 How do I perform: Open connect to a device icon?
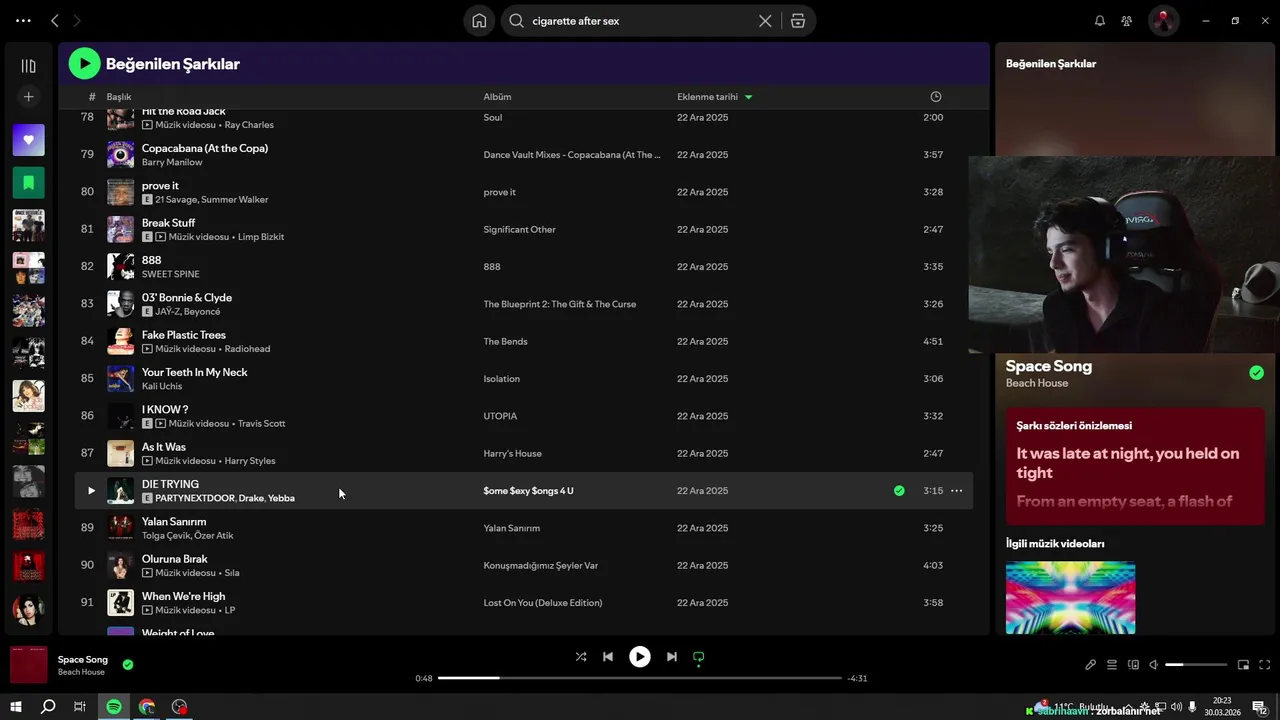tap(1133, 665)
